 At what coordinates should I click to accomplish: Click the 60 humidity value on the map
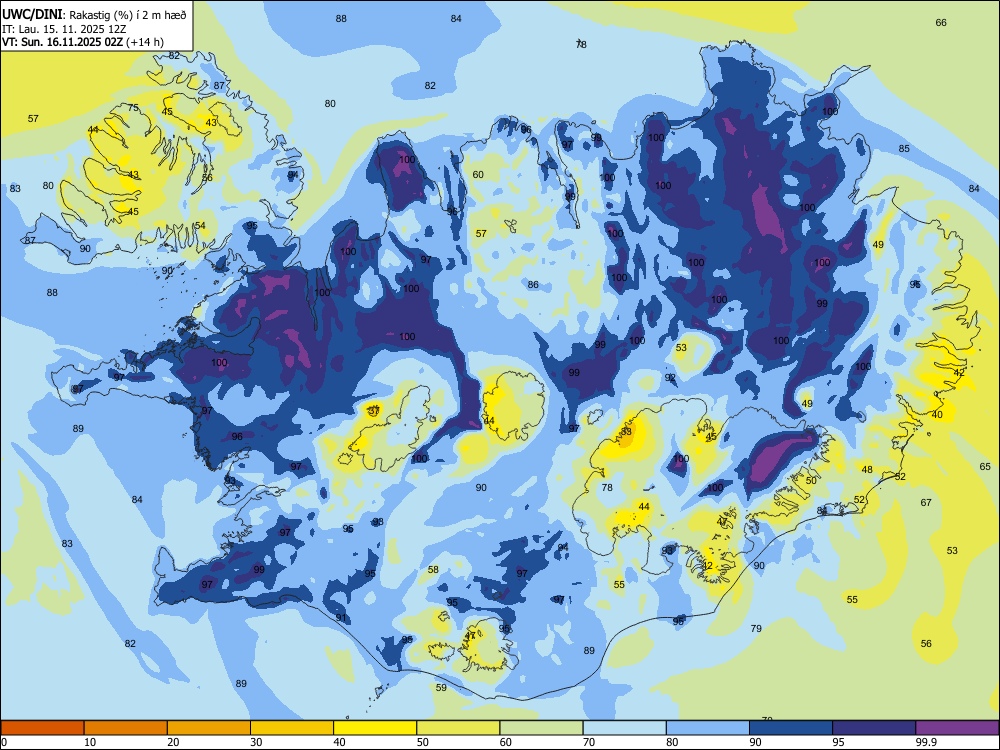[478, 174]
